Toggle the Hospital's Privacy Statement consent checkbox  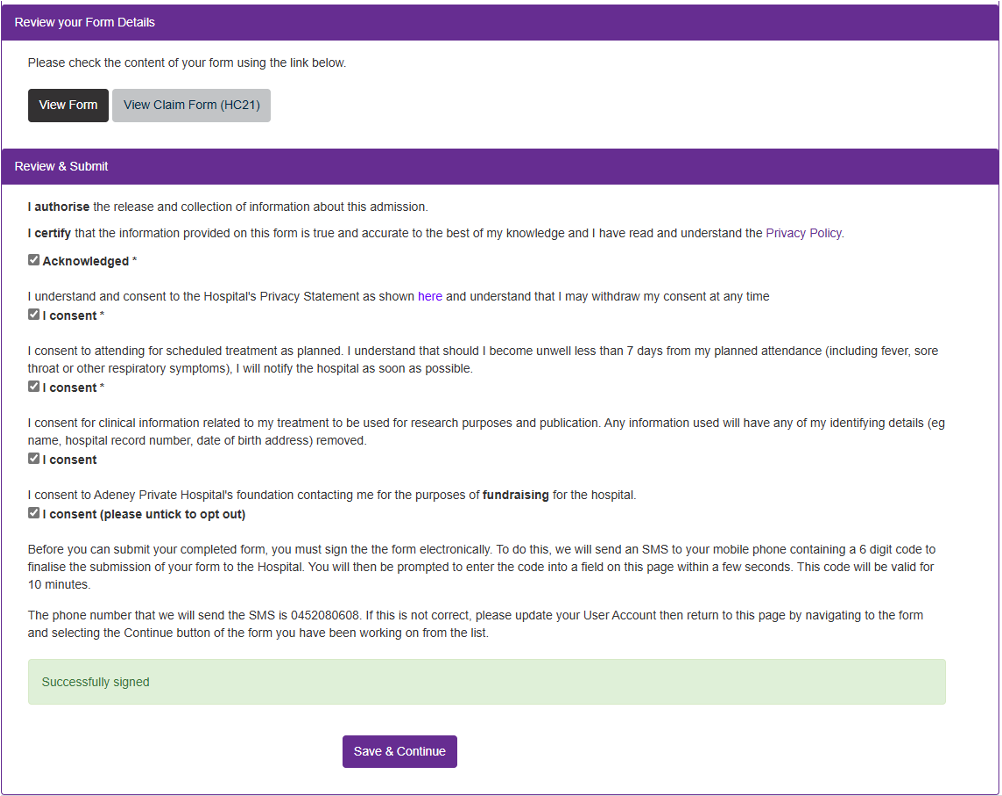pos(34,314)
